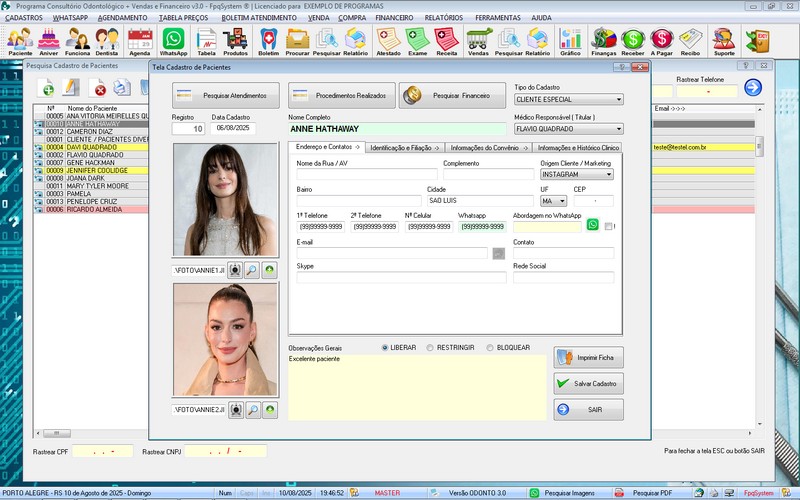Open the FINANCEIRO menu
800x500 pixels.
(393, 17)
